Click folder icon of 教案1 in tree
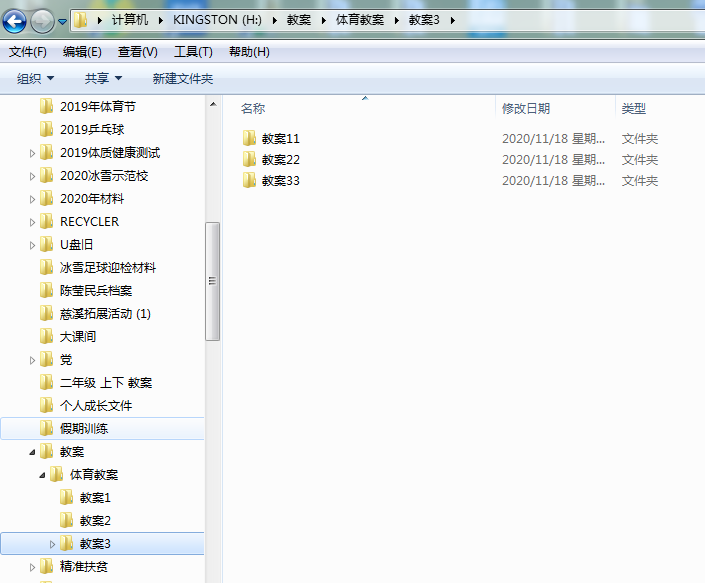 (67, 497)
